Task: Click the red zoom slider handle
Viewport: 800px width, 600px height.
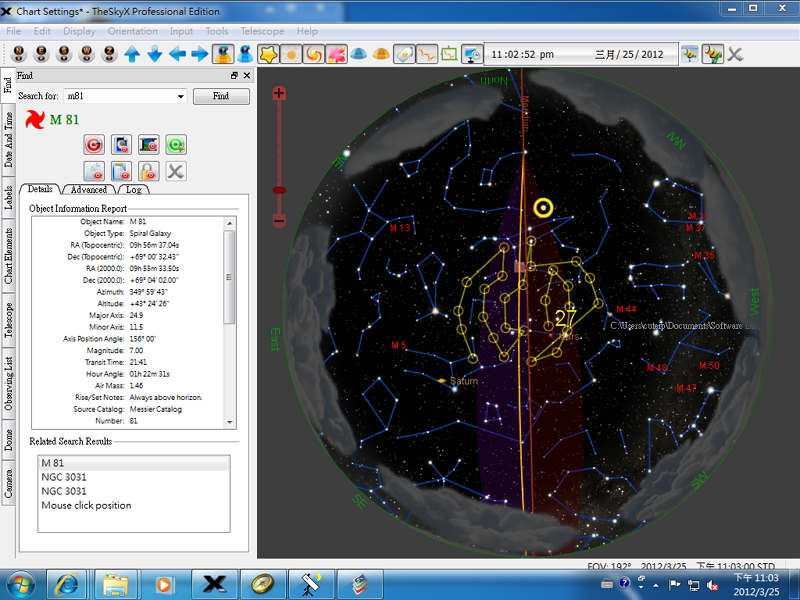Action: point(279,189)
